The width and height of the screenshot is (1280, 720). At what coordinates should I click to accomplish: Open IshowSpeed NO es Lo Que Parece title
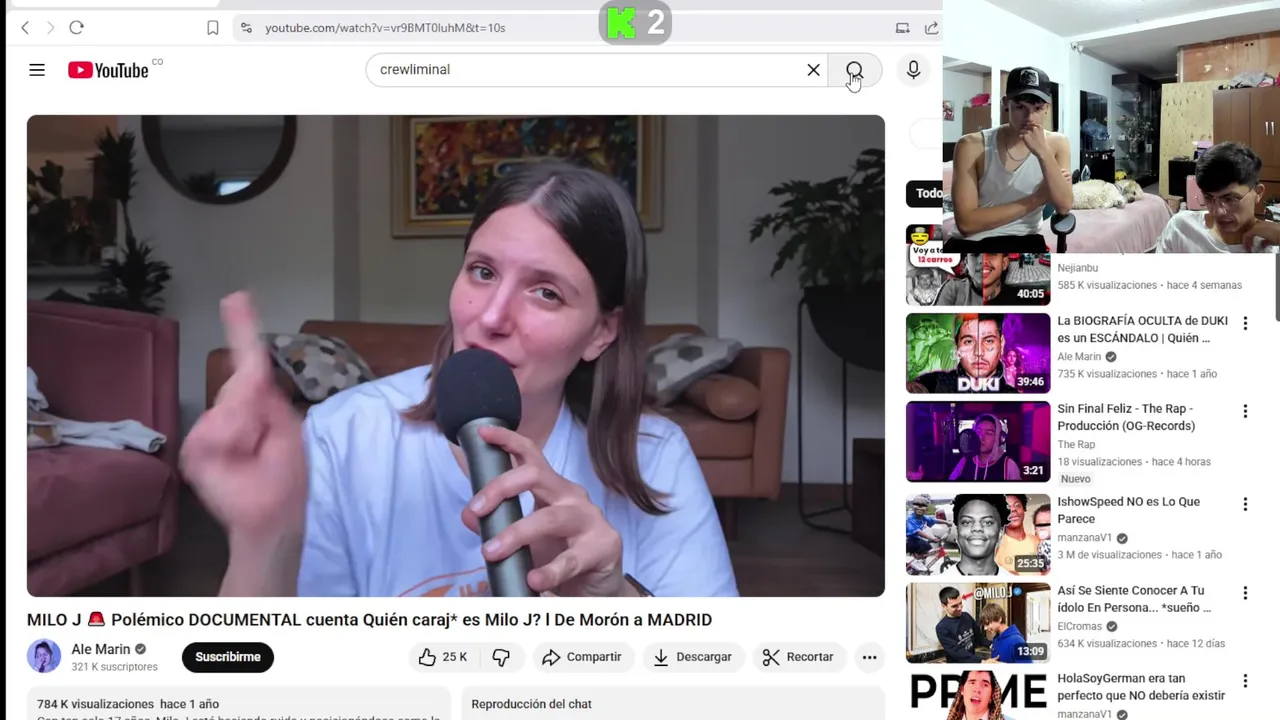[x=1128, y=510]
